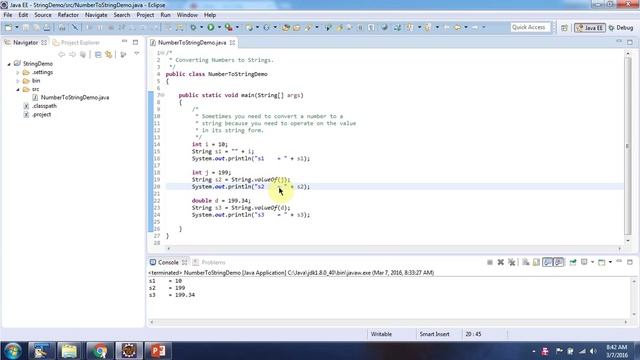Open PowerPoint from the taskbar
Screen dimensions: 640x360
(x=158, y=351)
